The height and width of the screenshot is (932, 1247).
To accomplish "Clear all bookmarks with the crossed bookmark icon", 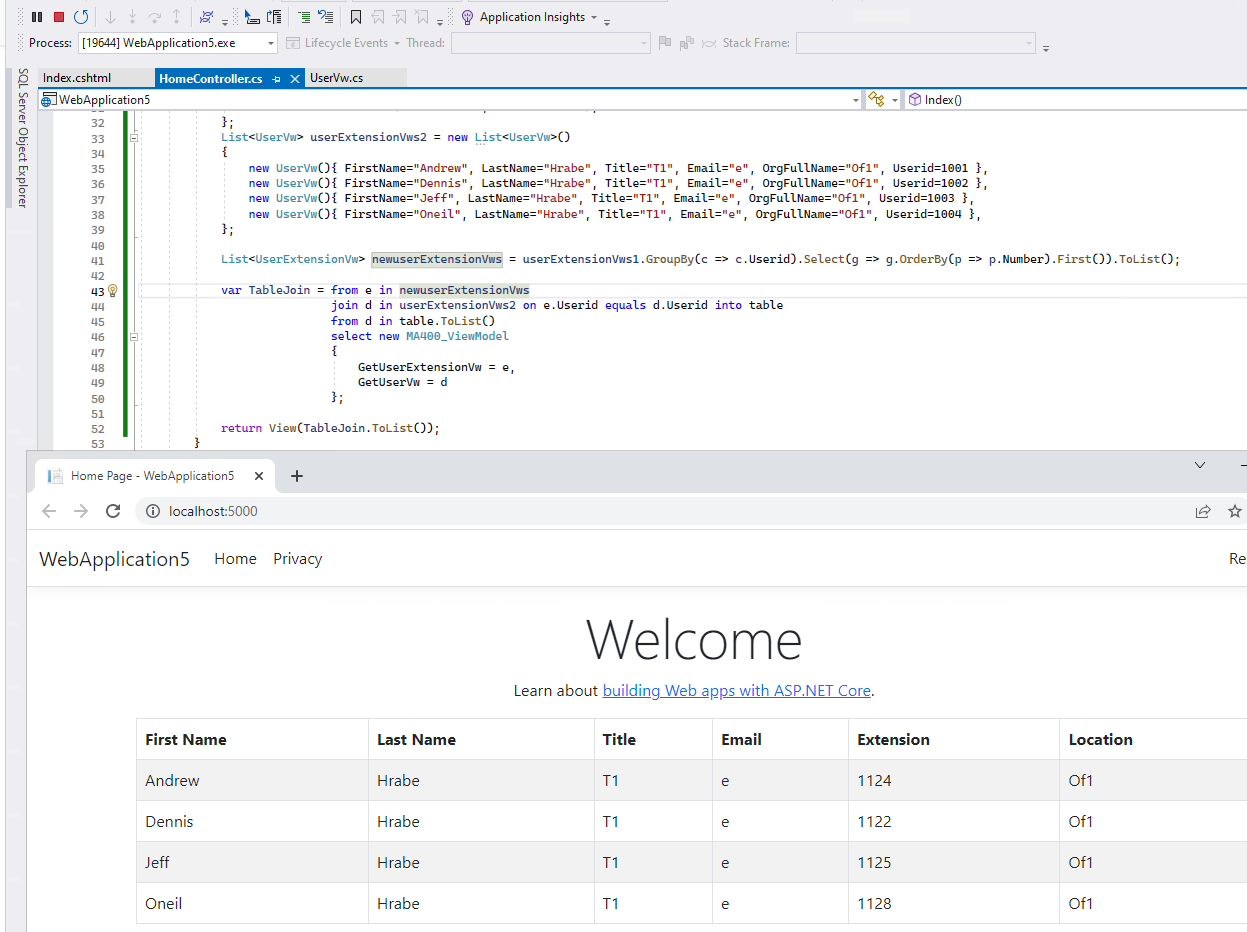I will click(x=422, y=17).
